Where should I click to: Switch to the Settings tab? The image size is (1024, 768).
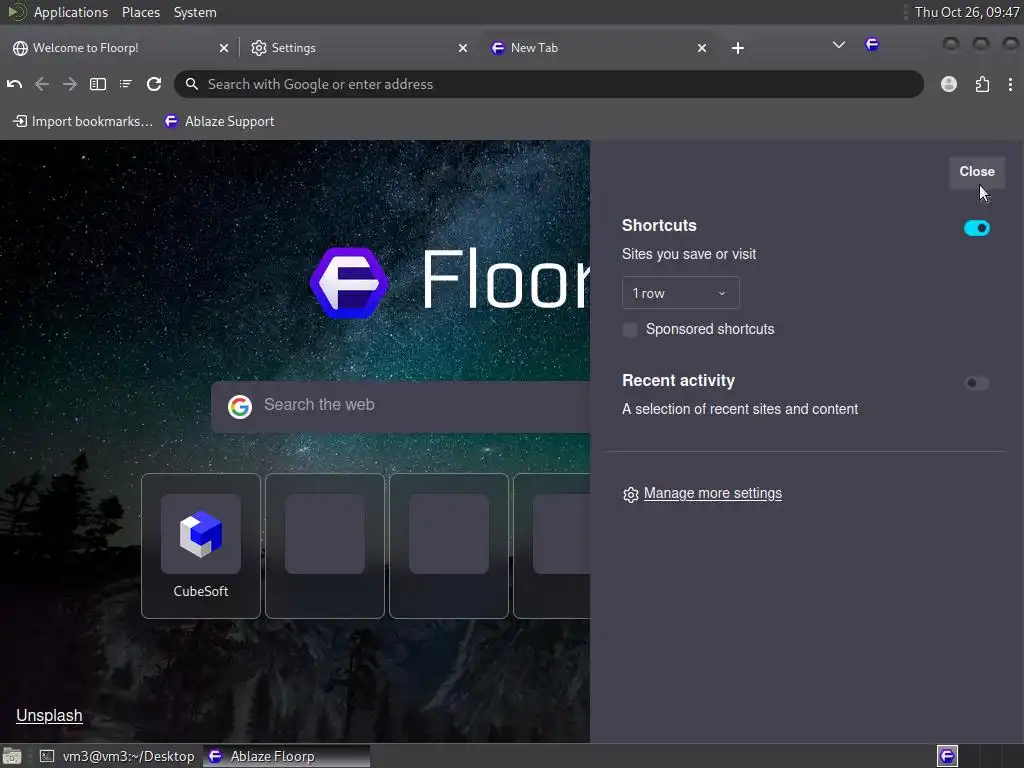359,48
